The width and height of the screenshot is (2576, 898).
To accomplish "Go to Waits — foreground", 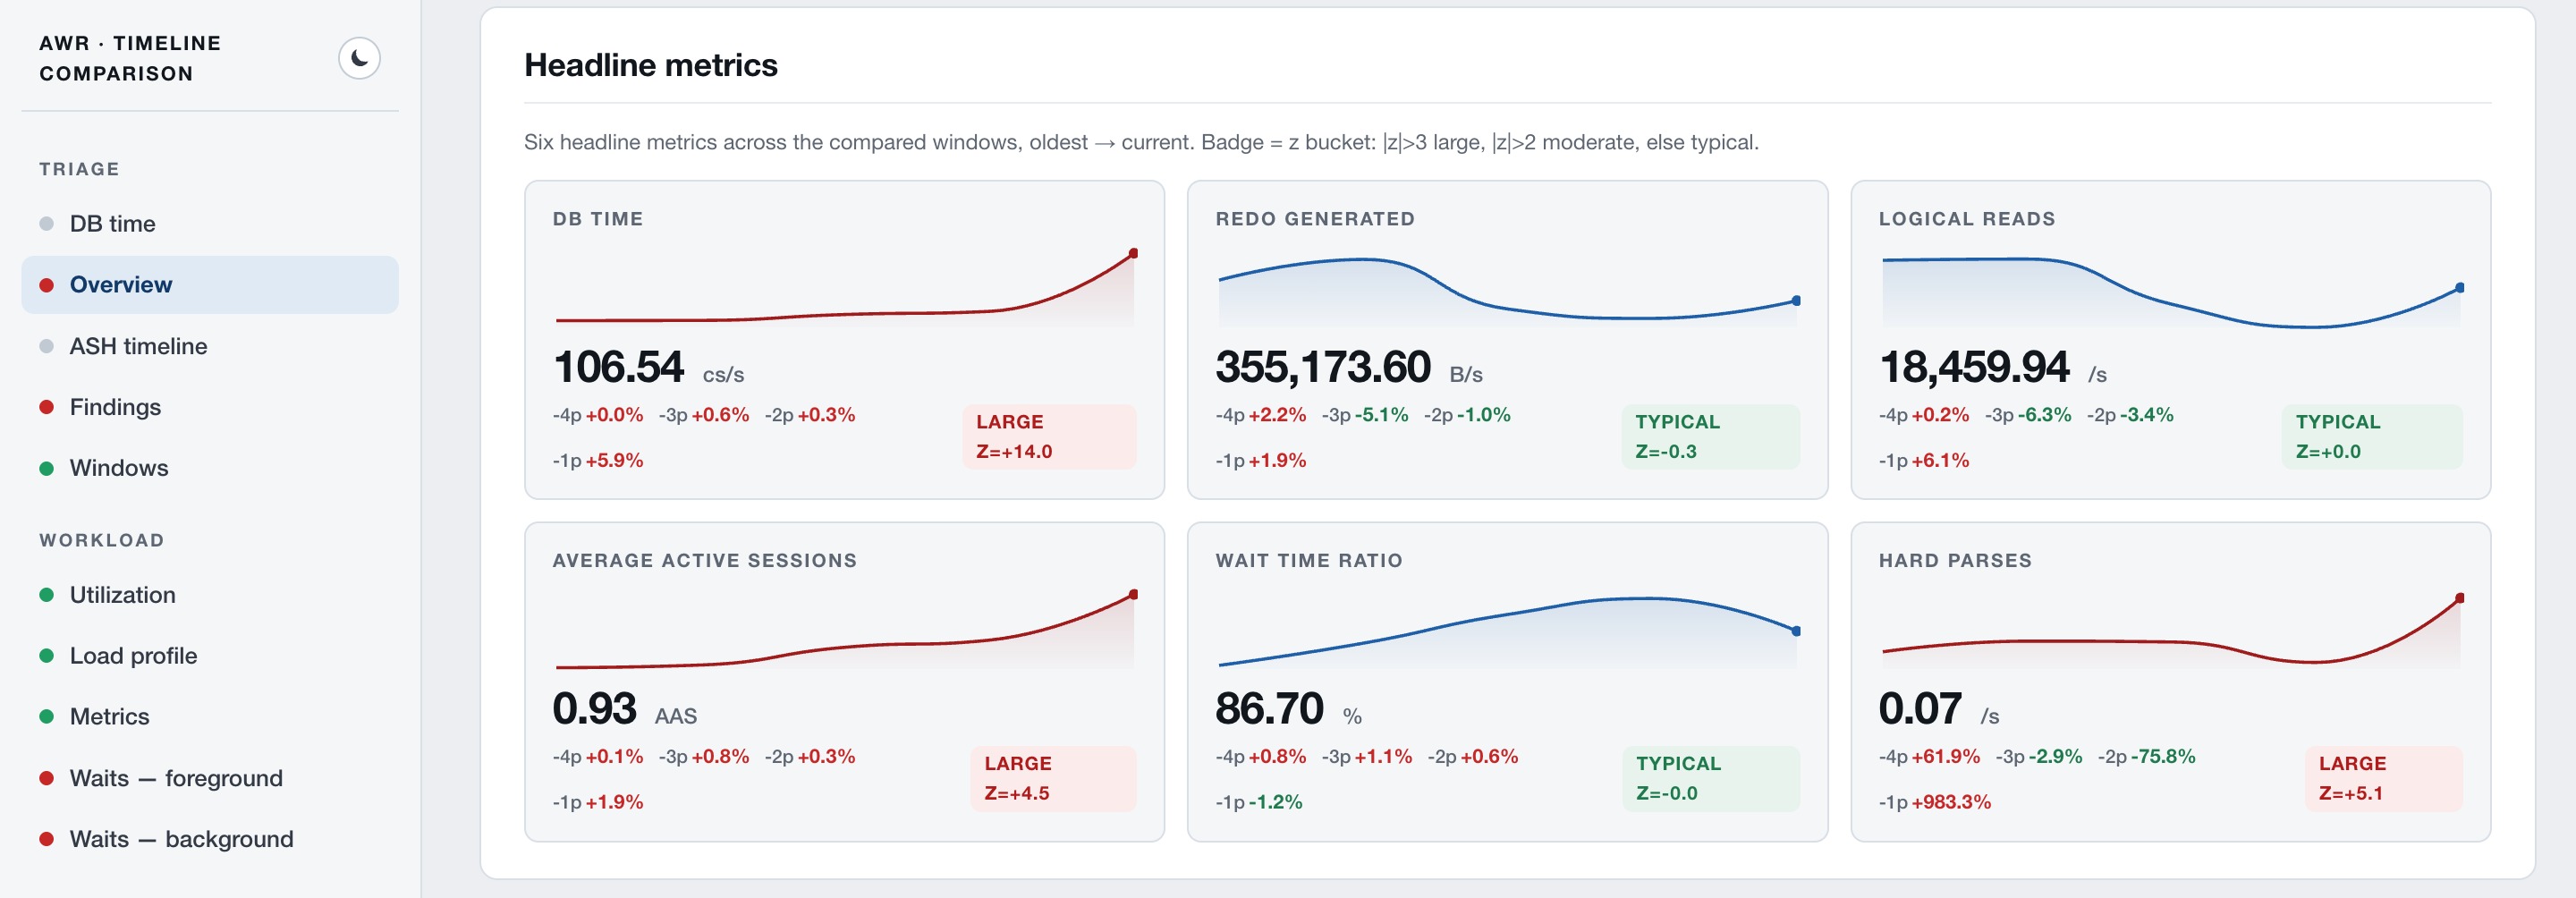I will click(210, 778).
